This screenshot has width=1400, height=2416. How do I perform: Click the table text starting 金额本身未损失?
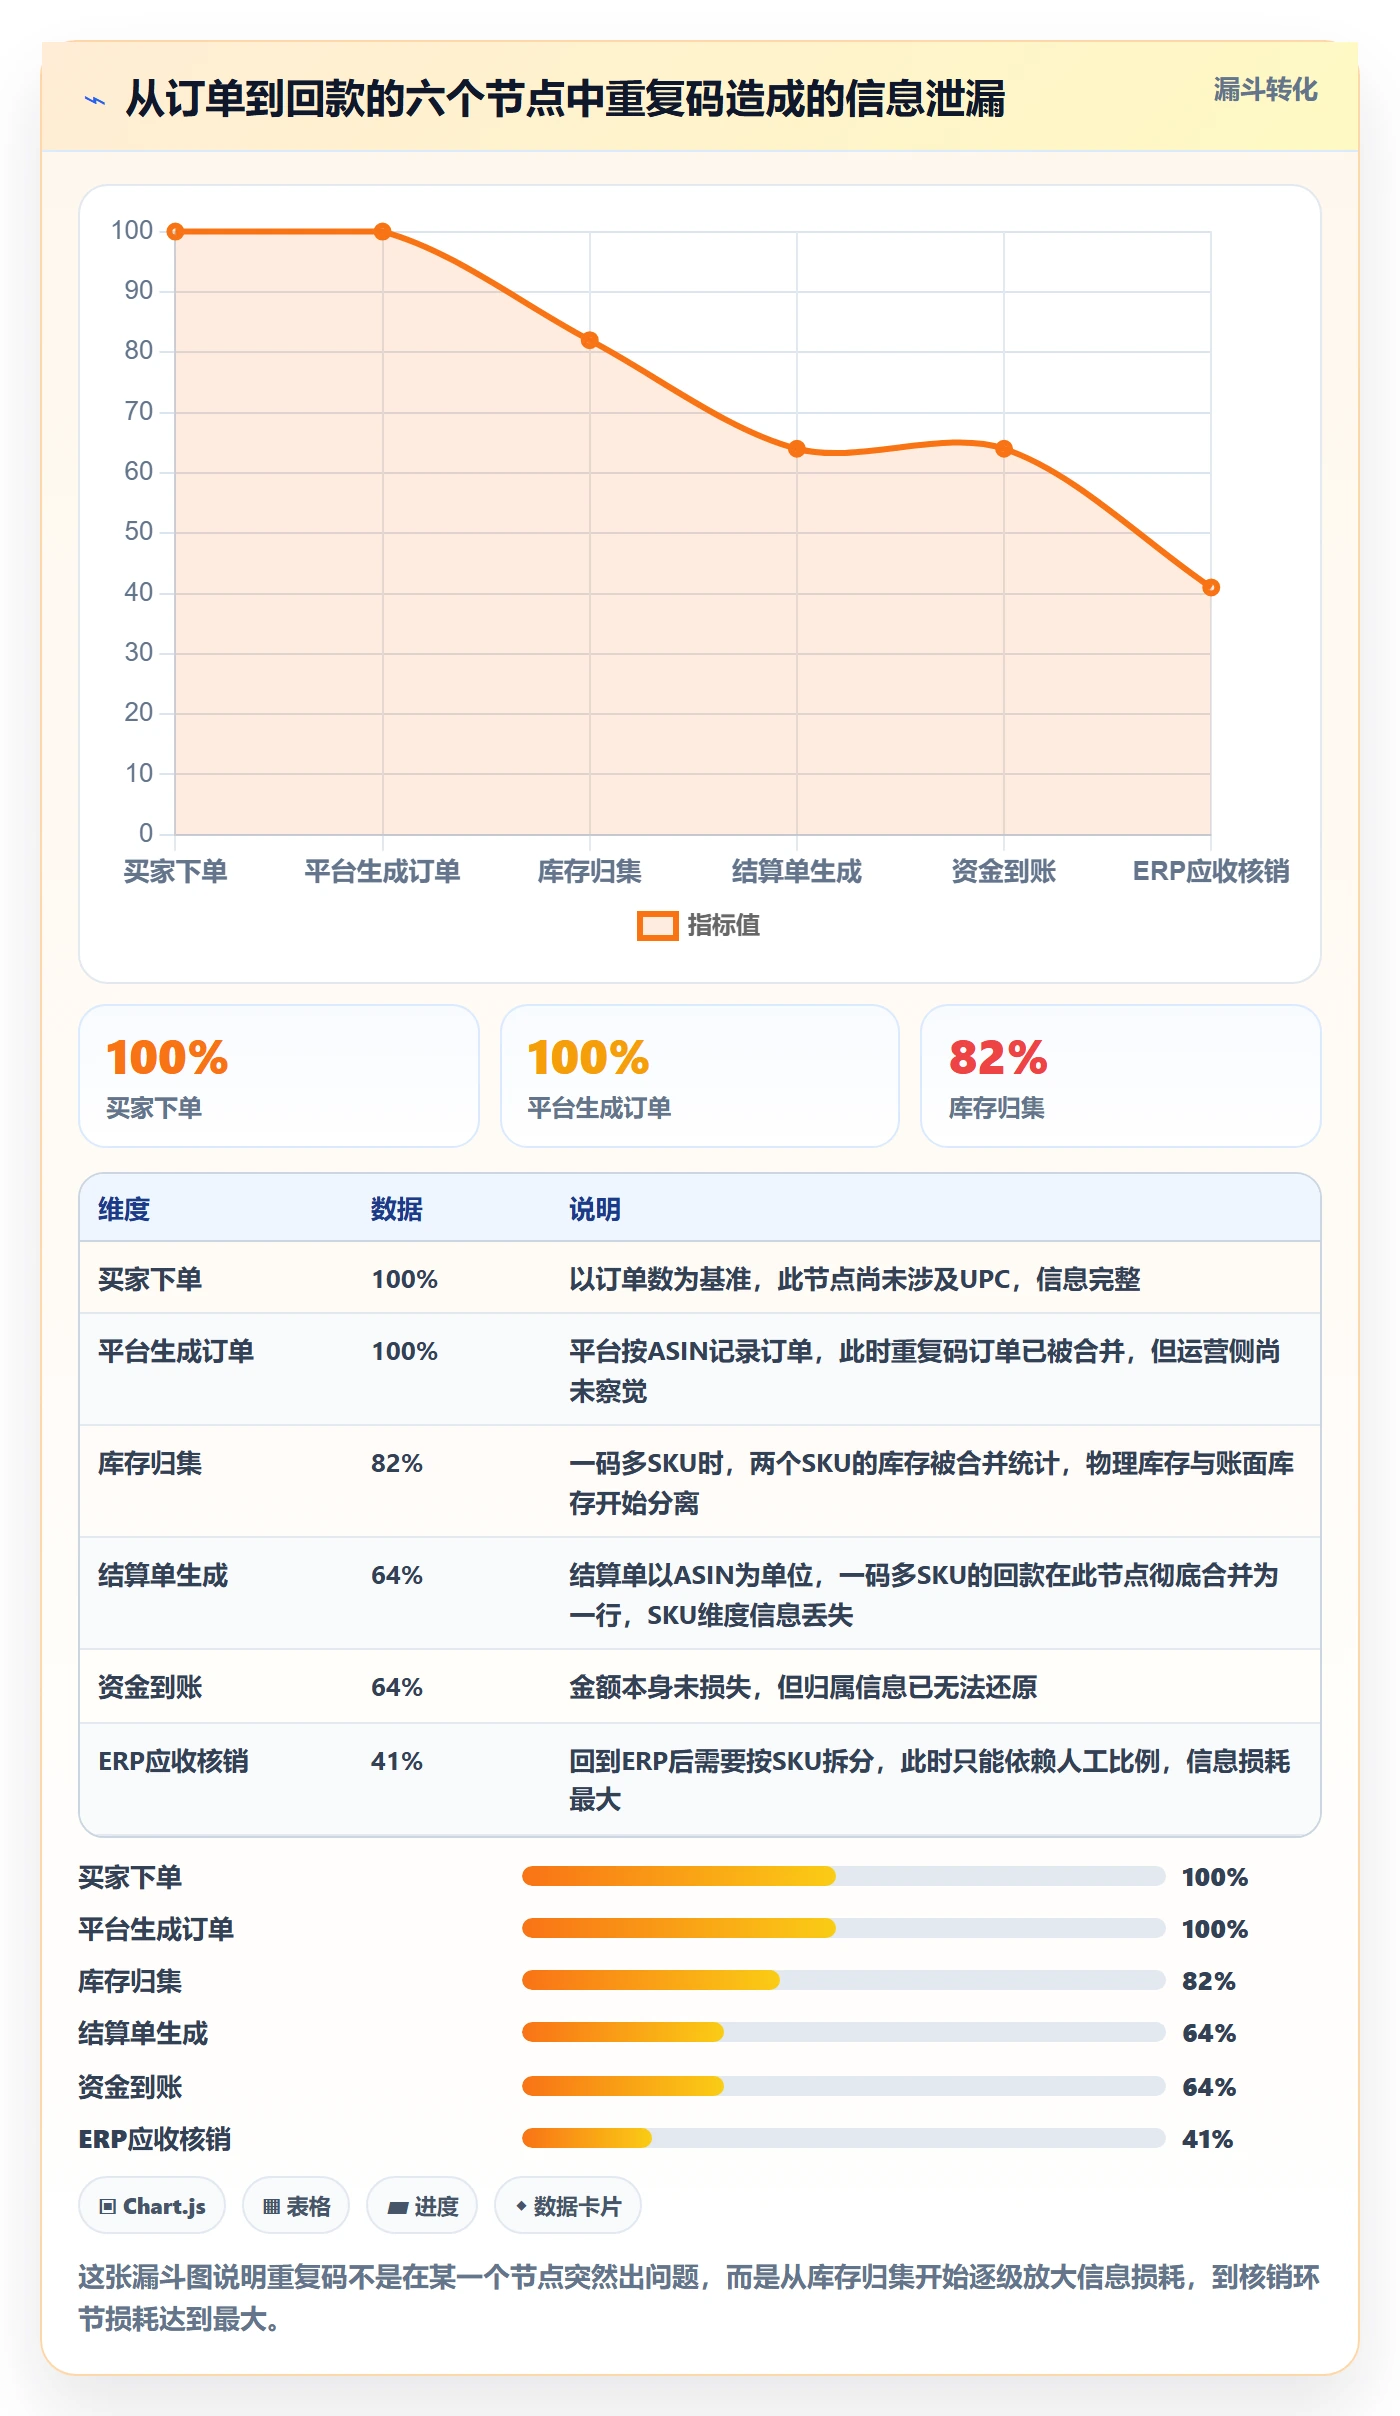pyautogui.click(x=803, y=1687)
